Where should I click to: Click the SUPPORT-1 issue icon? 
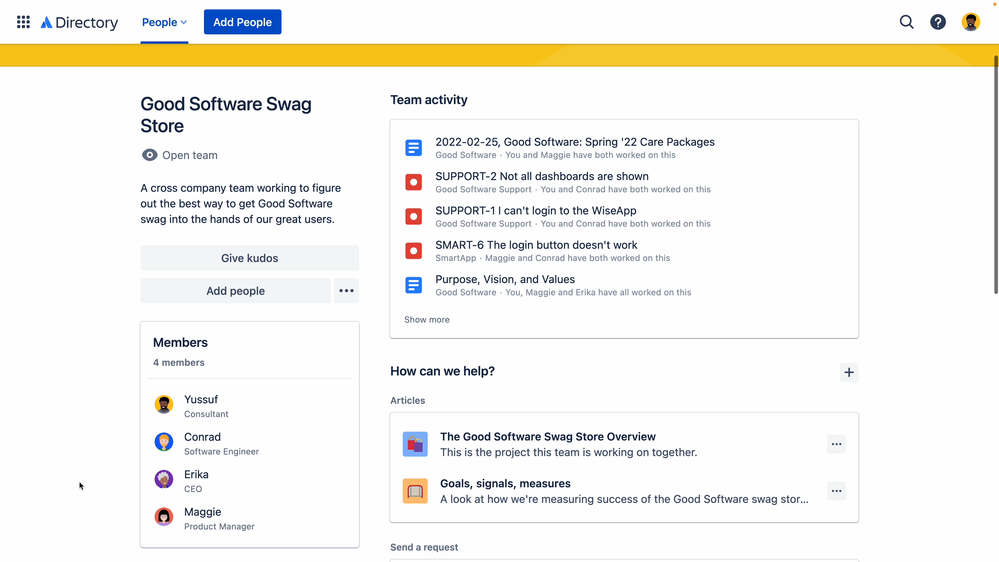click(x=413, y=217)
